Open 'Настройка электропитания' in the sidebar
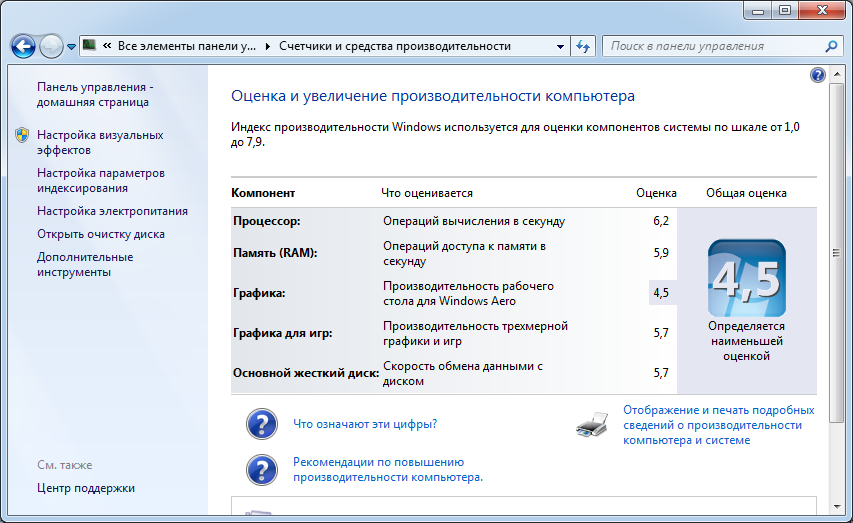Viewport: 853px width, 523px height. click(x=112, y=211)
